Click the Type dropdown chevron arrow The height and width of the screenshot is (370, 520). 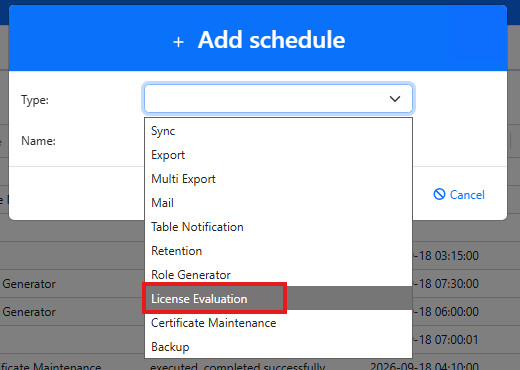(x=395, y=99)
